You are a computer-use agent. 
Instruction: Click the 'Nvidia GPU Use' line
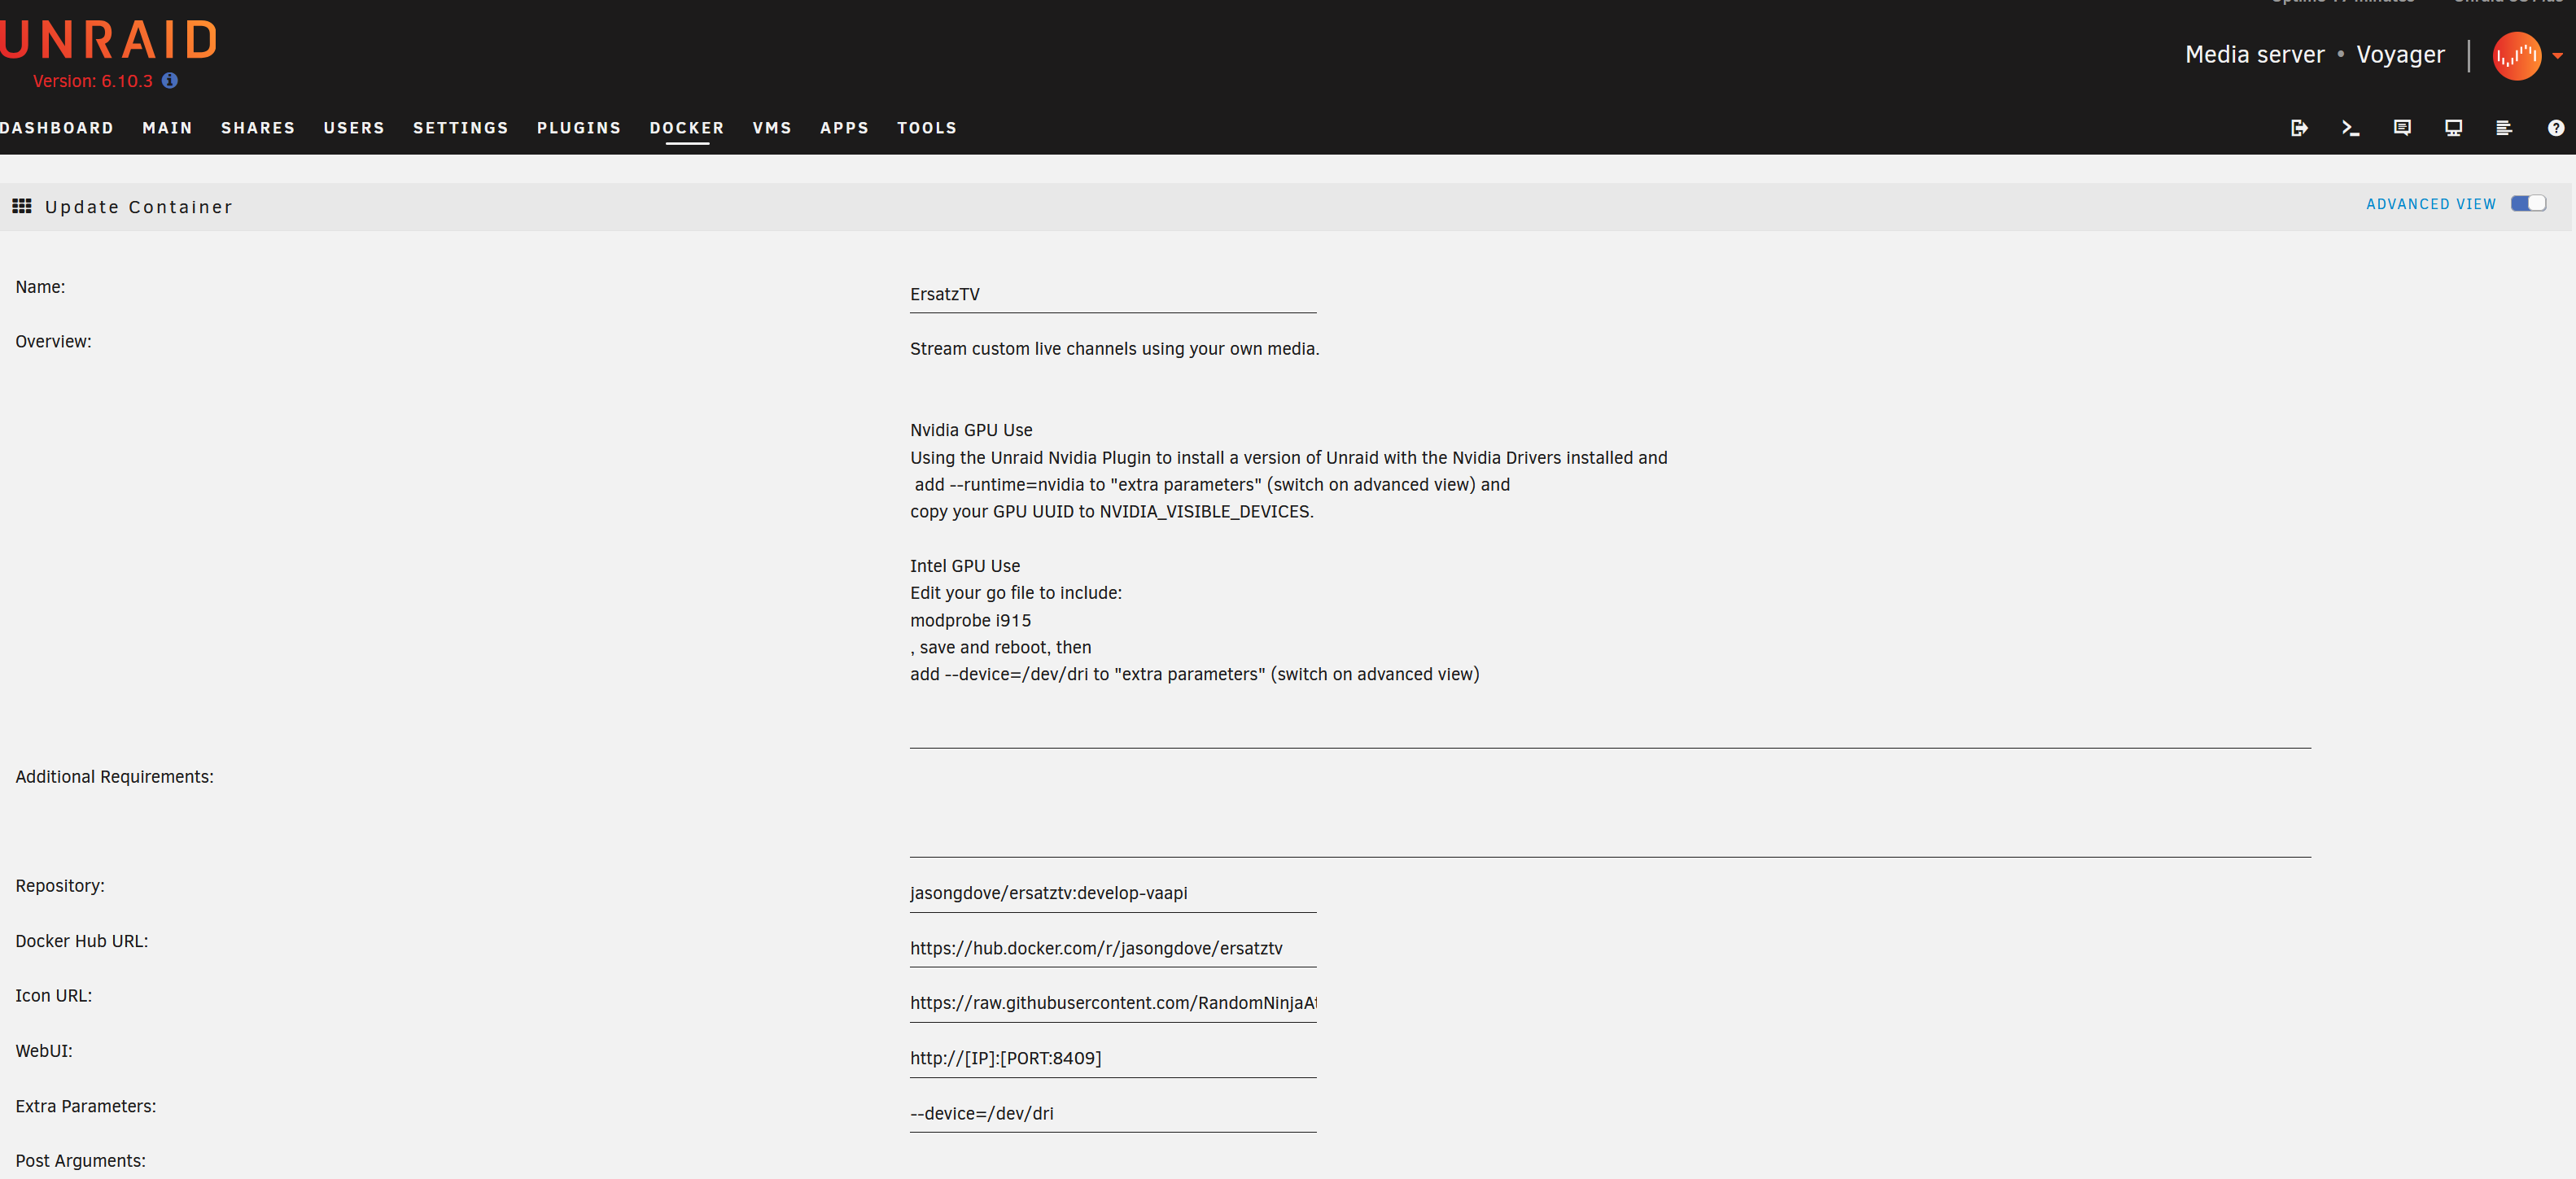[971, 430]
